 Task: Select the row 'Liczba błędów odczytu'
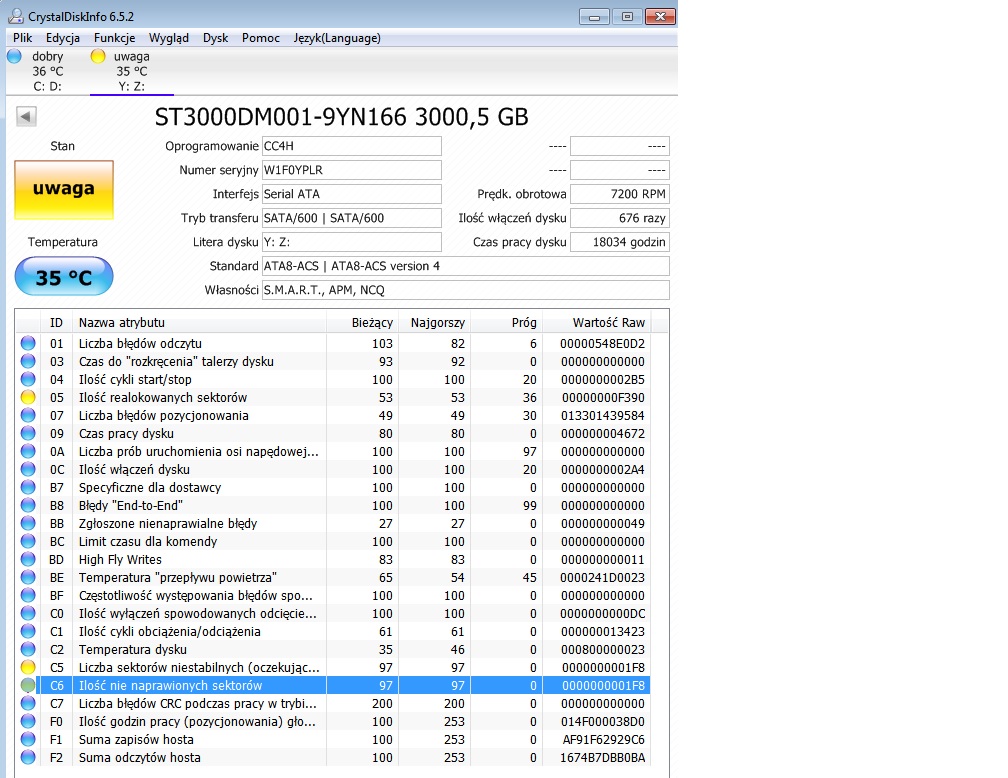332,343
